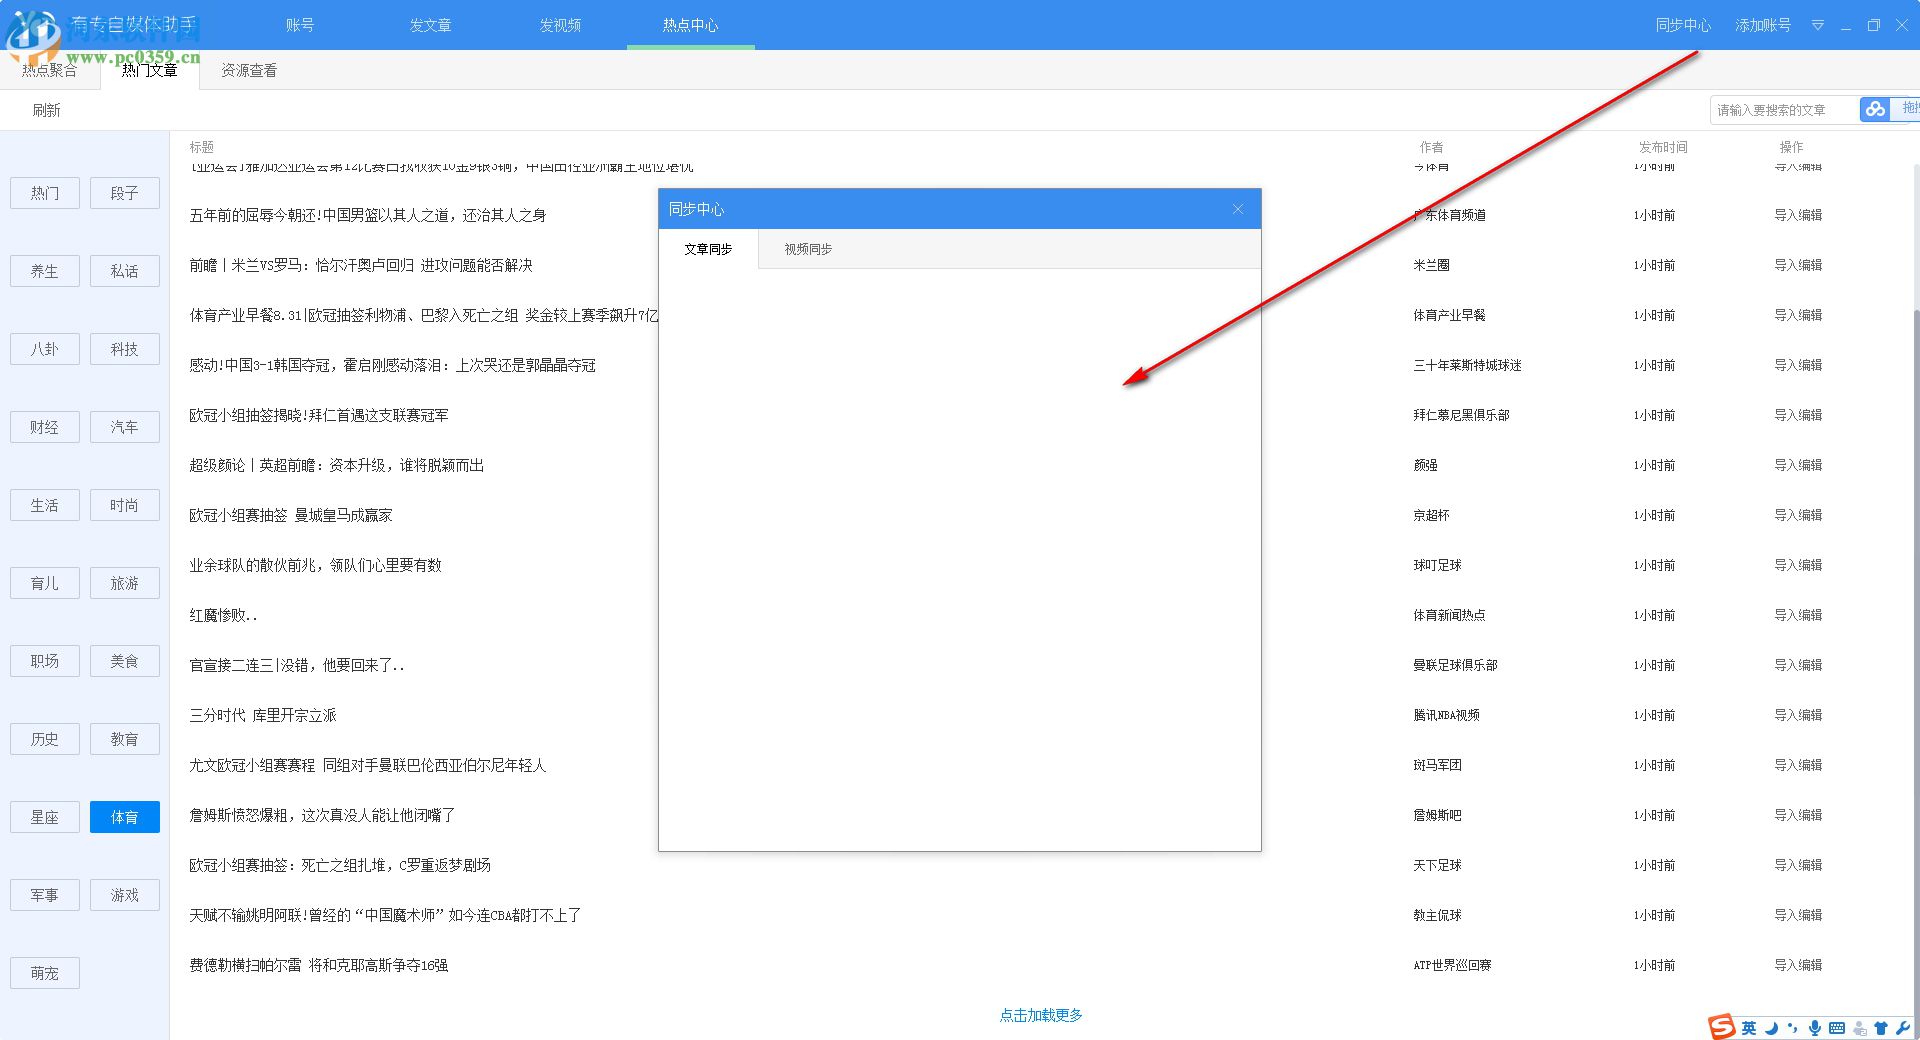Select the 职场 category
Image resolution: width=1920 pixels, height=1040 pixels.
coord(45,661)
